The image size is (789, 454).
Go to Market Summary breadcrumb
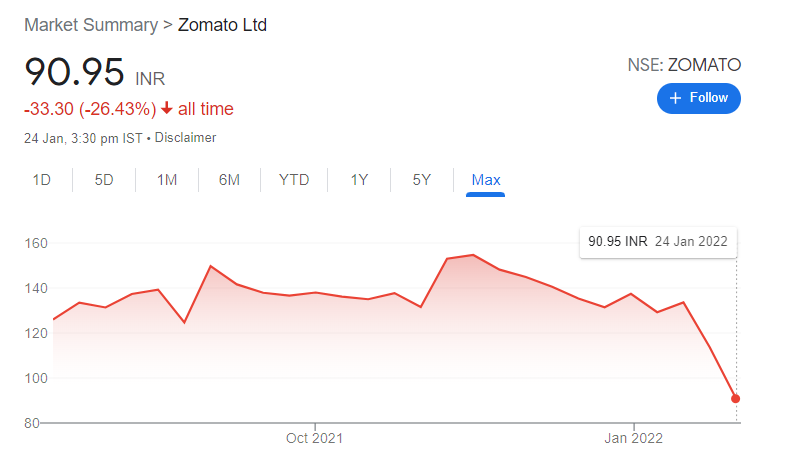(x=91, y=25)
